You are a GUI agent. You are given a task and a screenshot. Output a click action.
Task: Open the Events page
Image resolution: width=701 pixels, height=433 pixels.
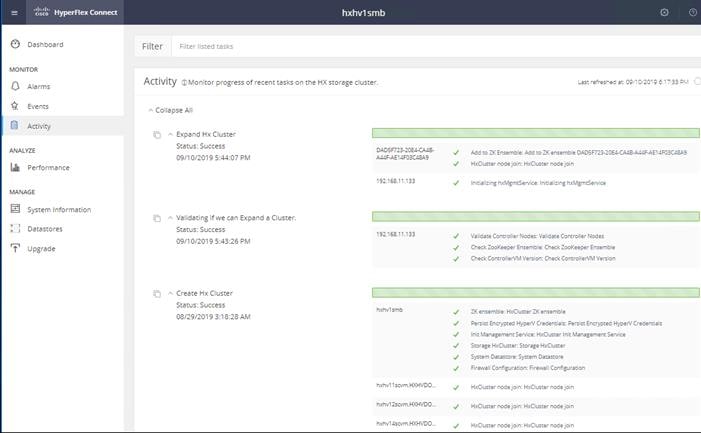[38, 106]
